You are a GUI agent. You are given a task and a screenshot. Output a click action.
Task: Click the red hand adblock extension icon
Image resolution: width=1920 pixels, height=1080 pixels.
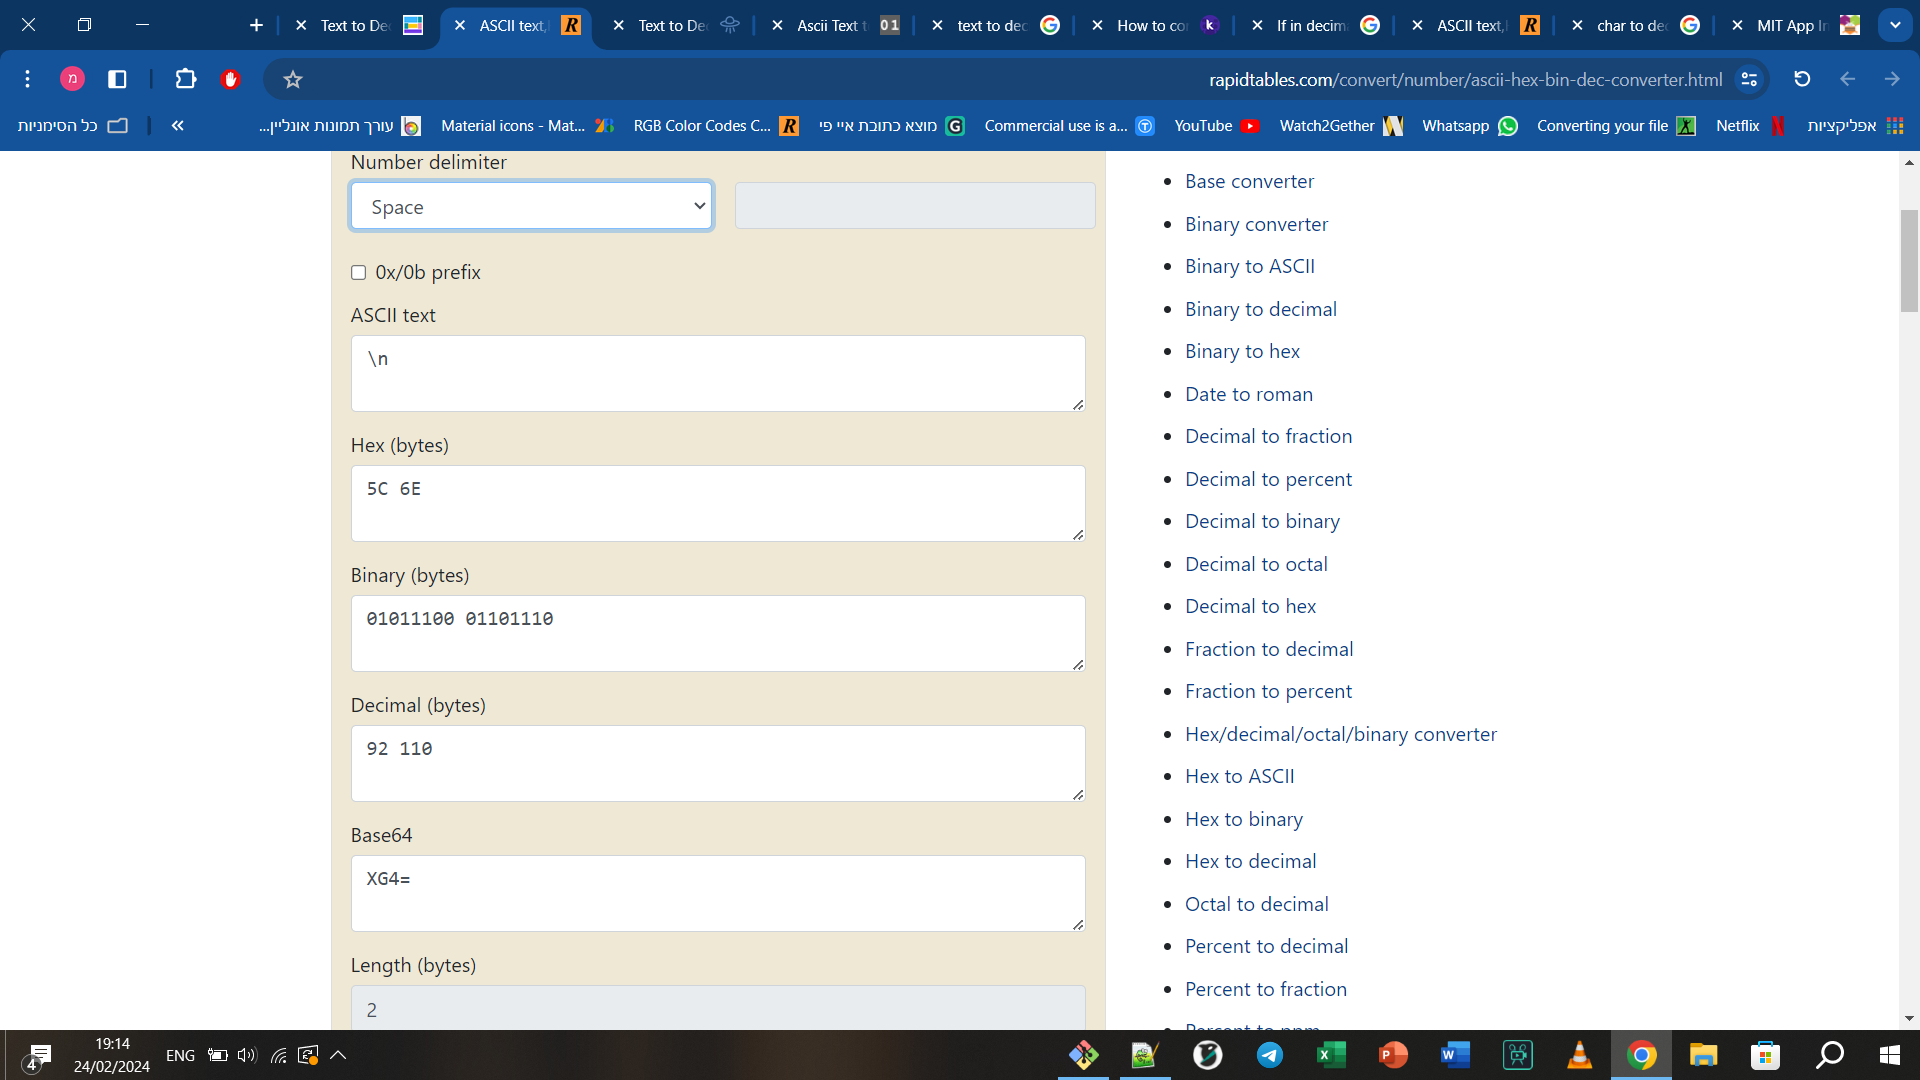pyautogui.click(x=230, y=79)
